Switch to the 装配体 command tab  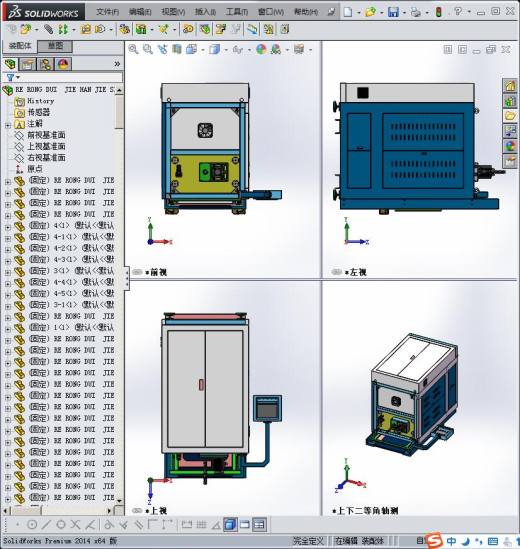[x=20, y=46]
